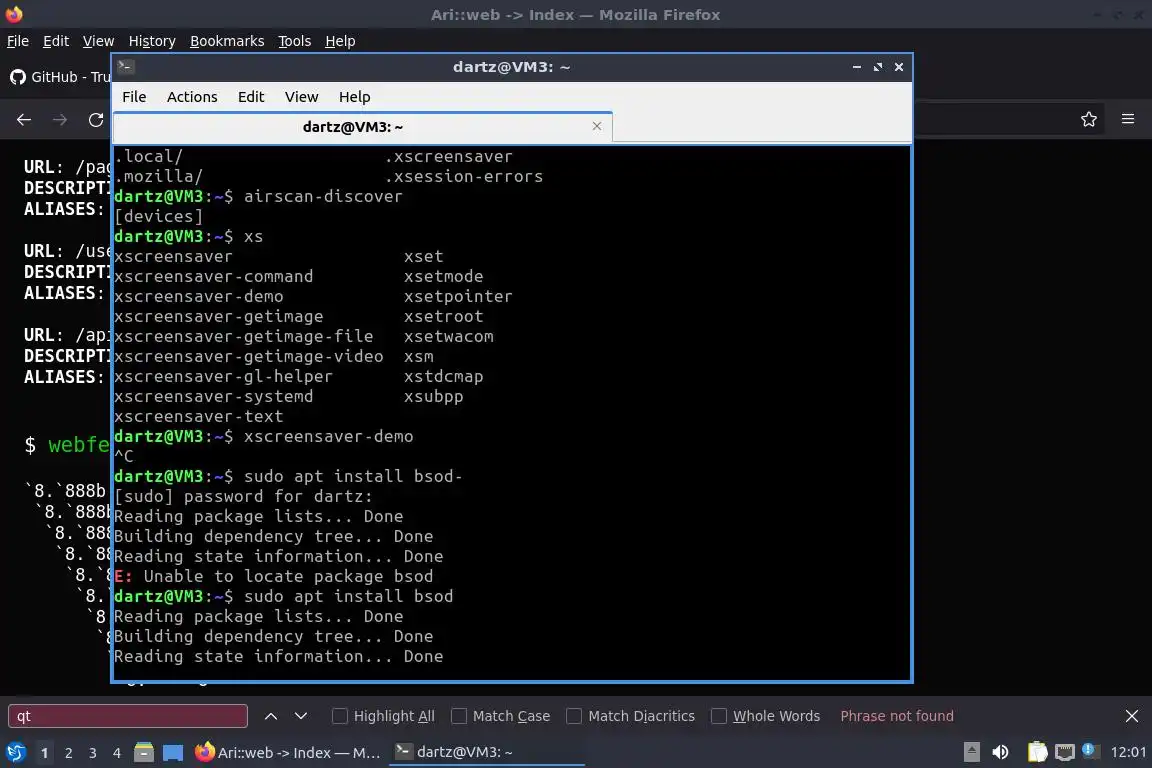This screenshot has width=1152, height=768.
Task: Enable Whole Words checkbox
Action: tap(719, 716)
